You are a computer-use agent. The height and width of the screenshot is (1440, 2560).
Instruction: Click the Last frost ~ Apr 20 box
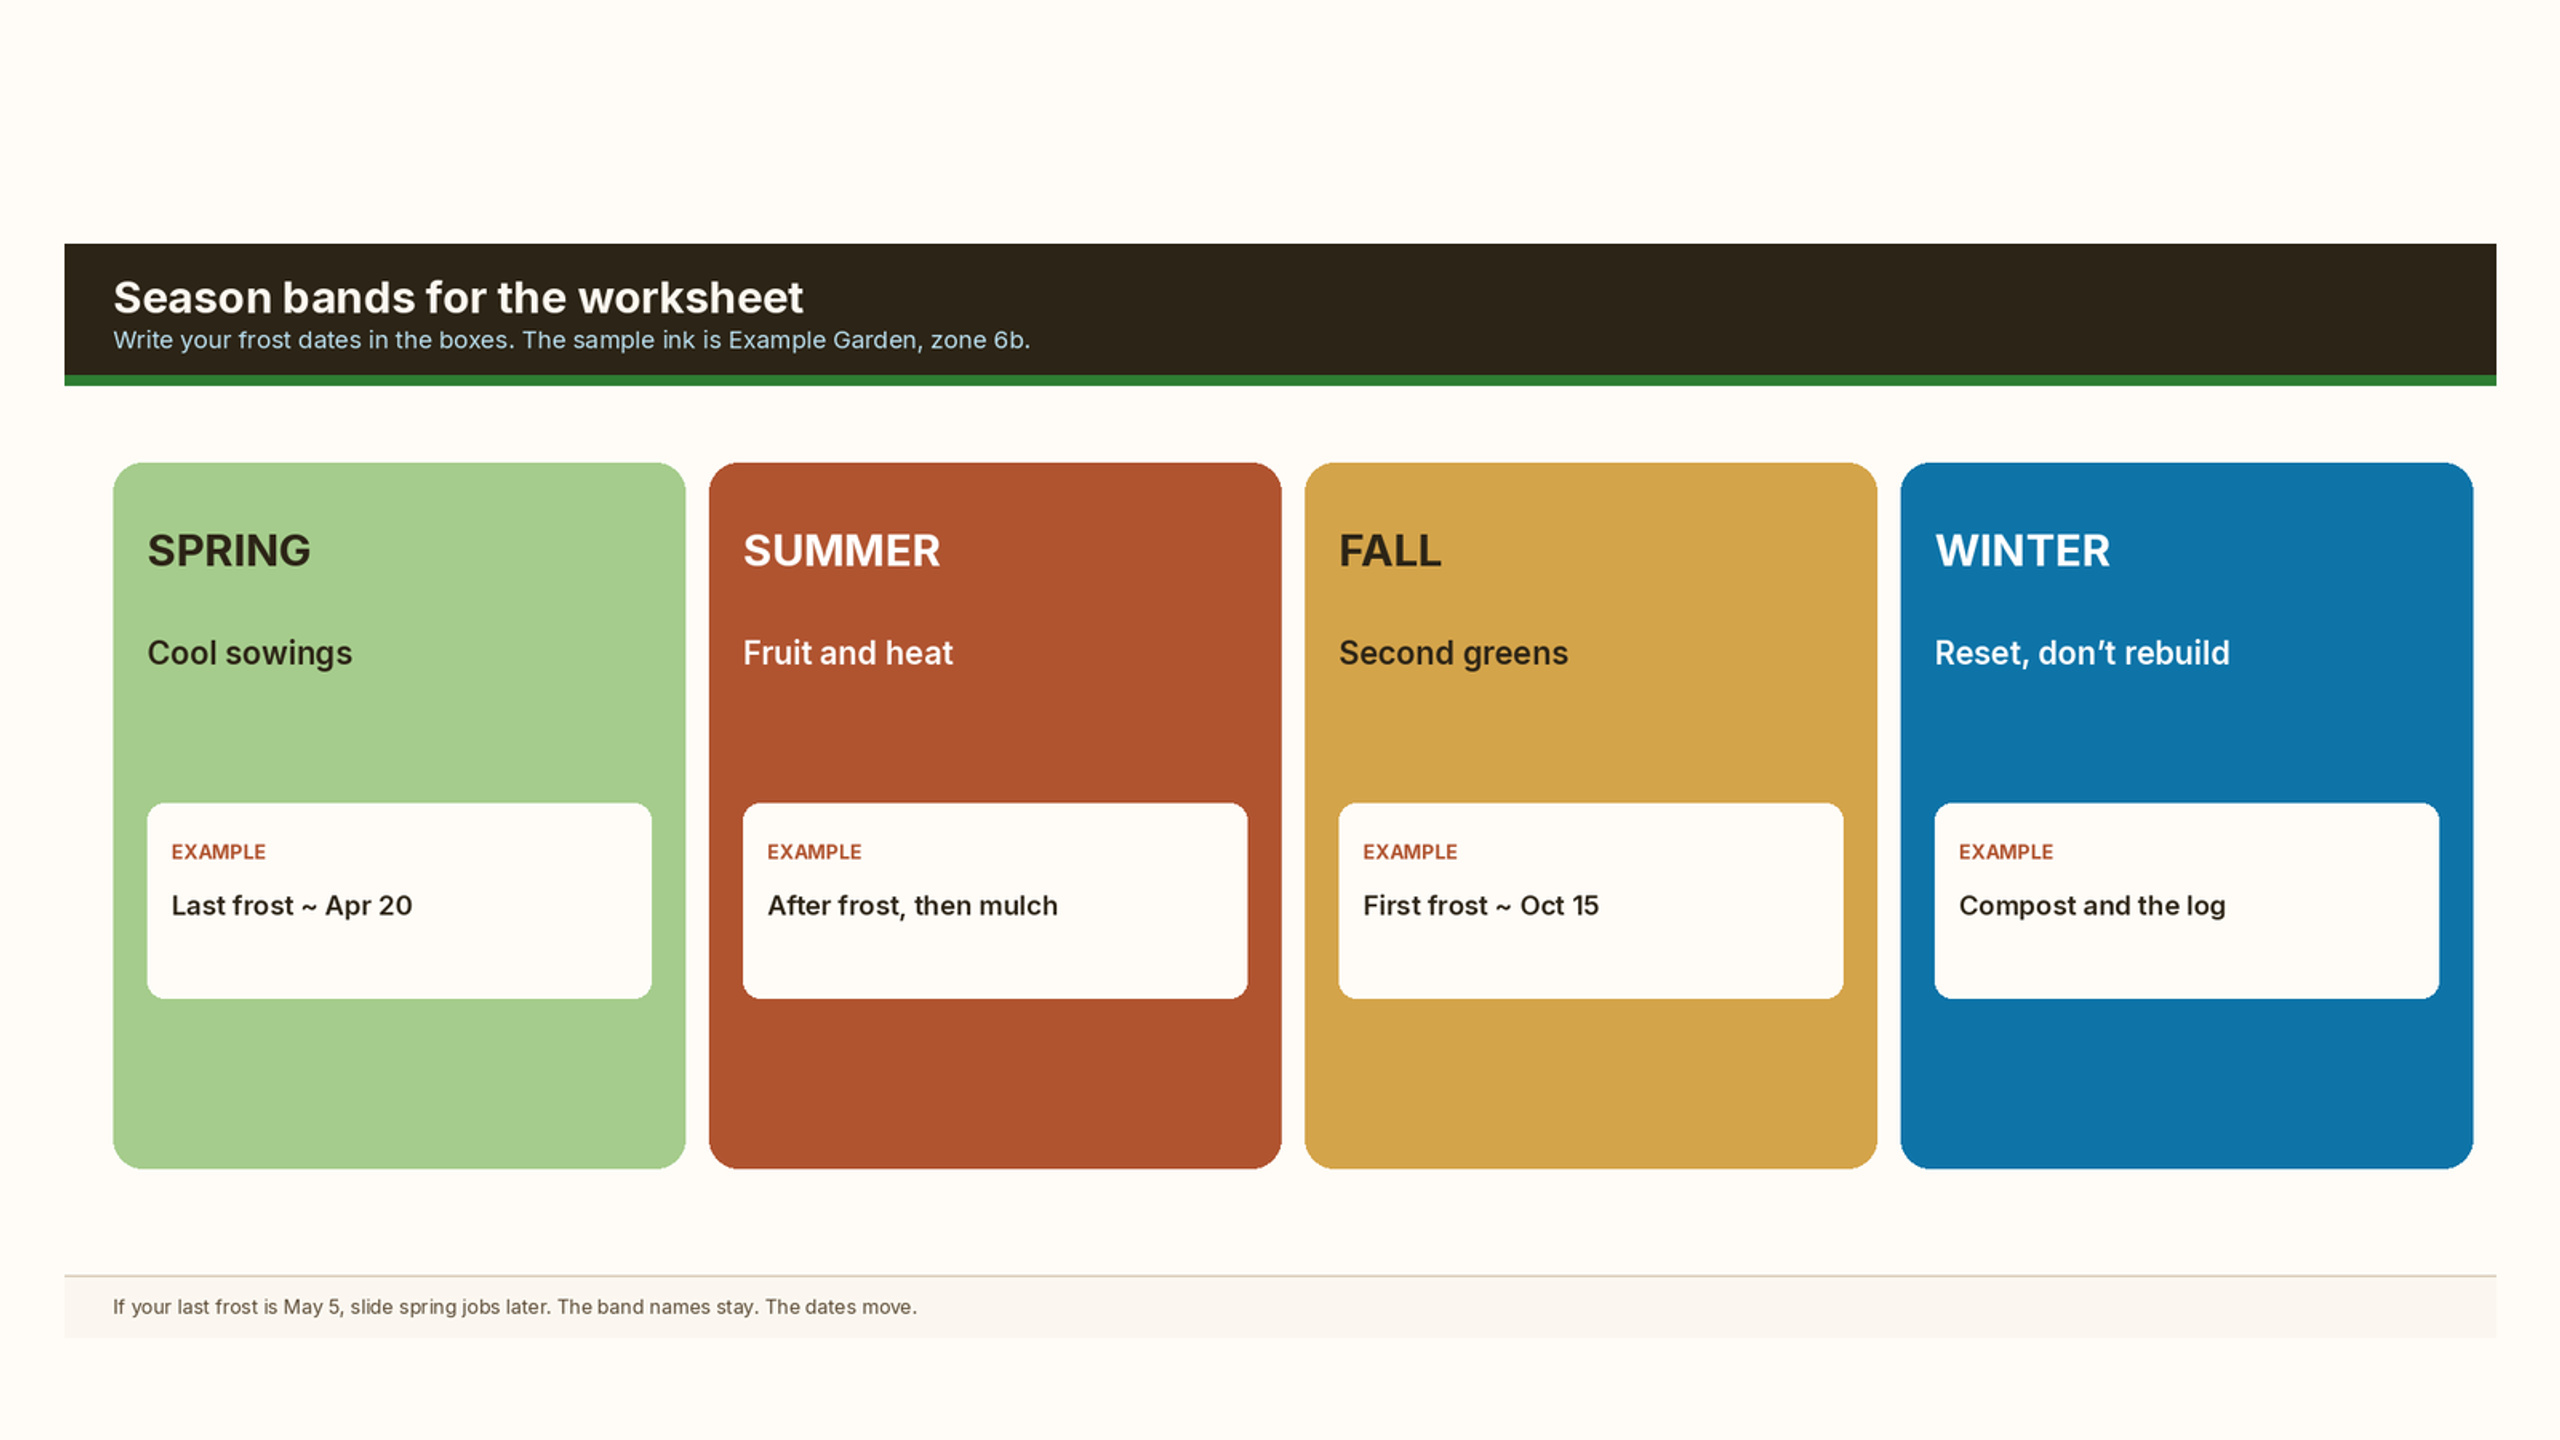point(399,900)
